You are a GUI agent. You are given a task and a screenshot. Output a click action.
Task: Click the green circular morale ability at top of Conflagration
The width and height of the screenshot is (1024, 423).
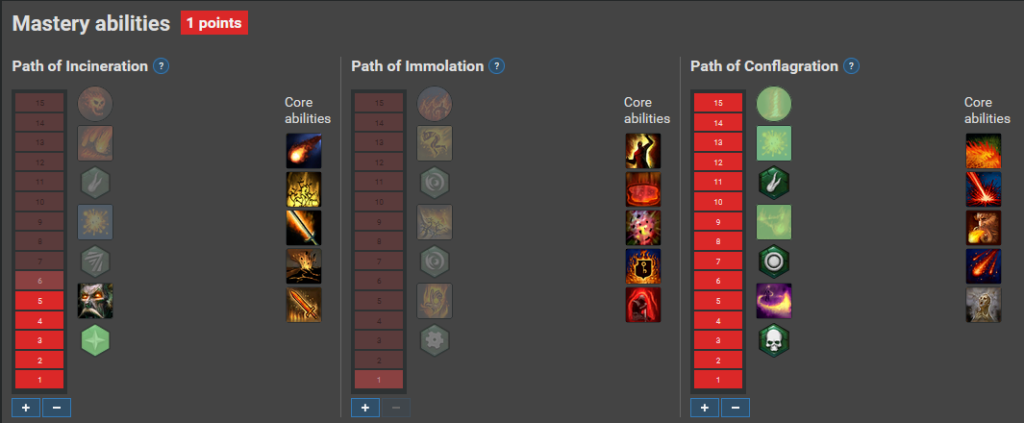coord(774,104)
